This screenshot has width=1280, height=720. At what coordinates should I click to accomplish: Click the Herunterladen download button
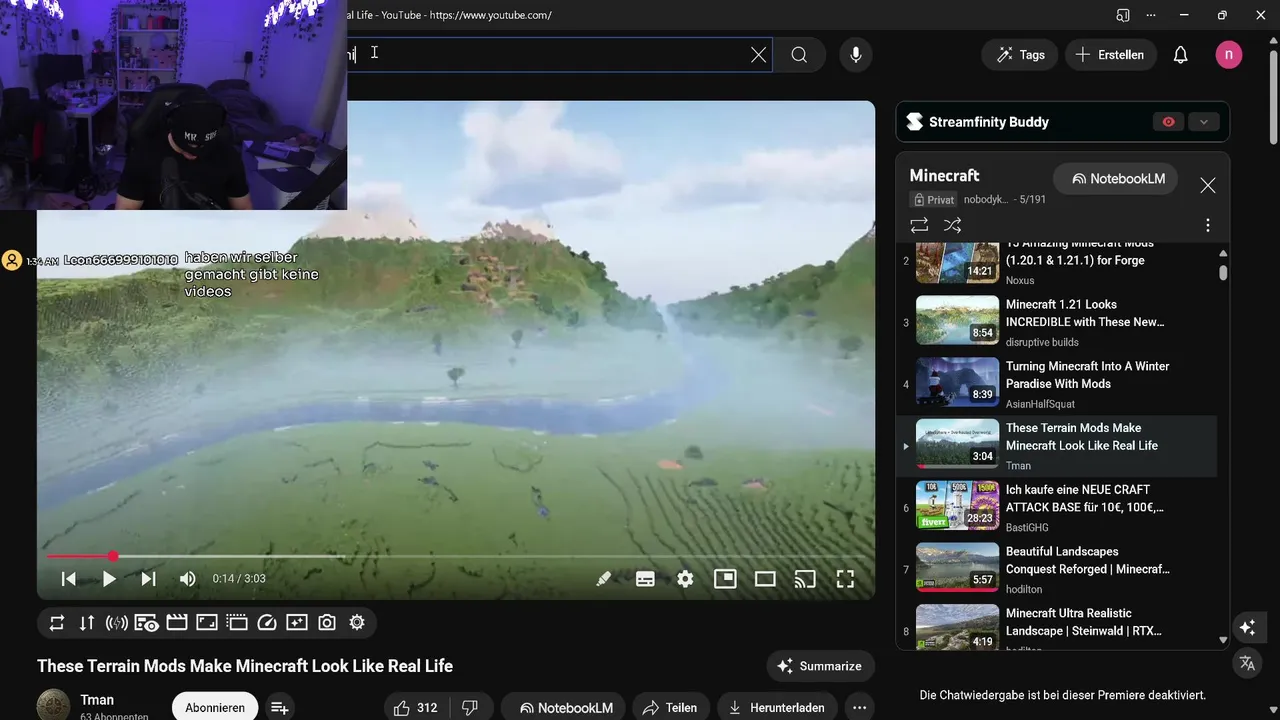777,708
